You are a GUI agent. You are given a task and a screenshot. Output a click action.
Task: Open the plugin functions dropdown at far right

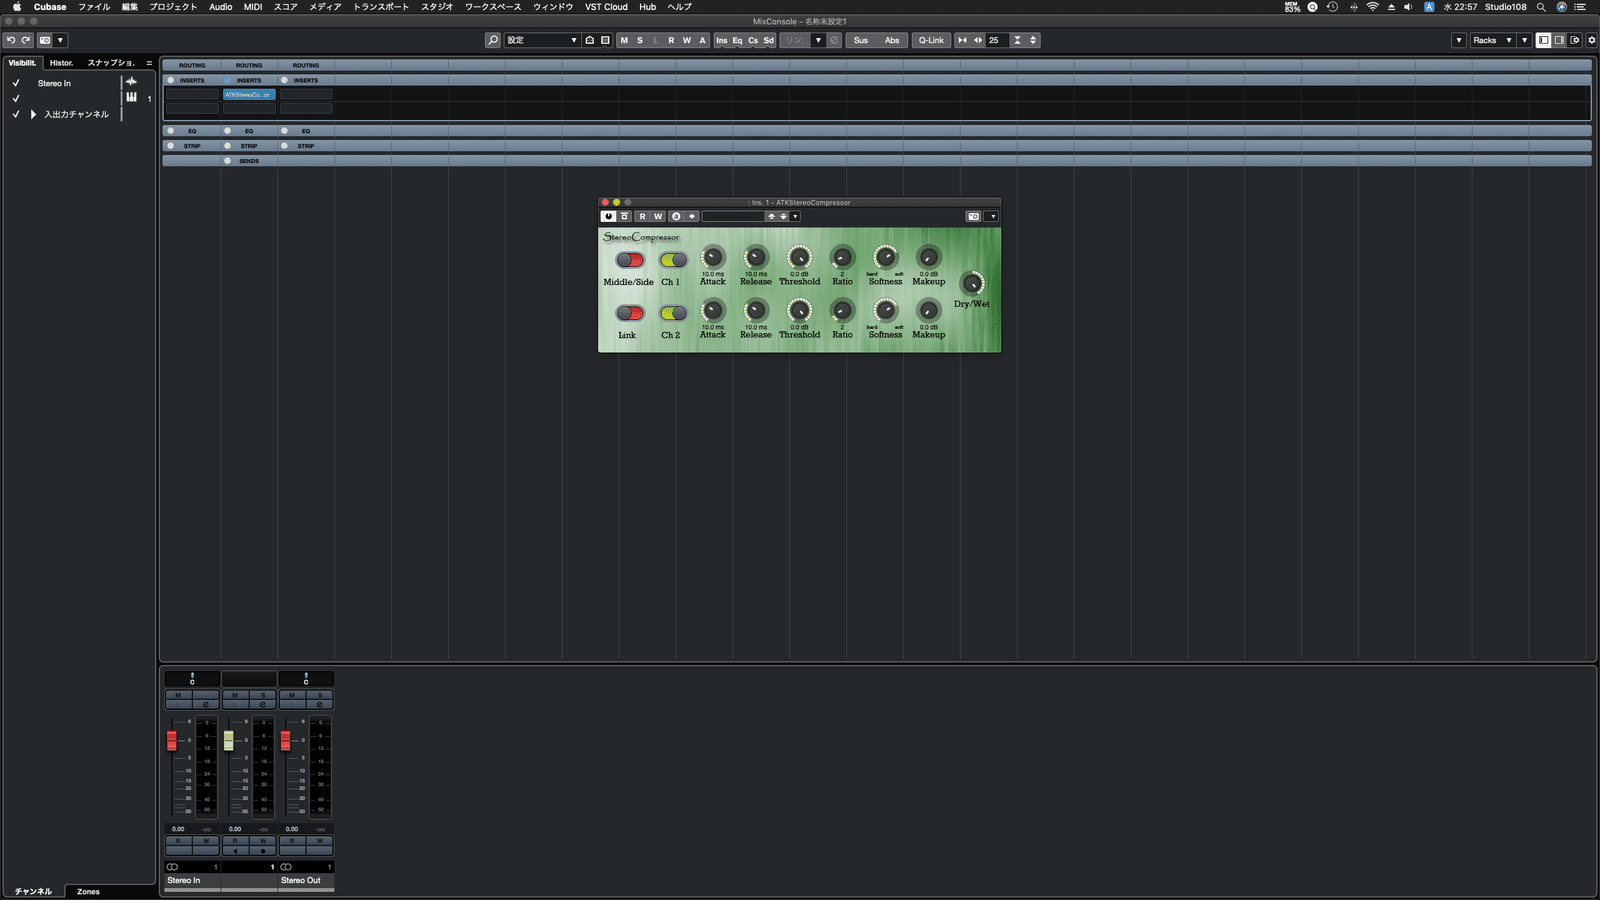pos(992,216)
